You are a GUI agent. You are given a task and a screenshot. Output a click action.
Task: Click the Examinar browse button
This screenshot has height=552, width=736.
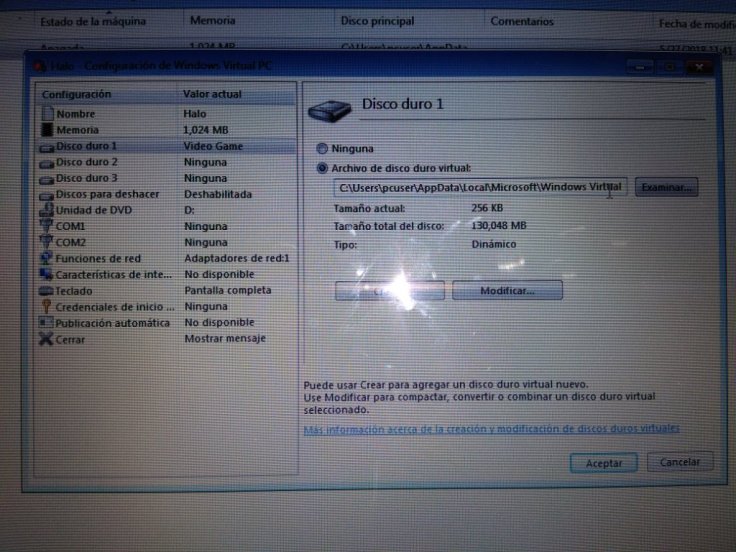667,187
